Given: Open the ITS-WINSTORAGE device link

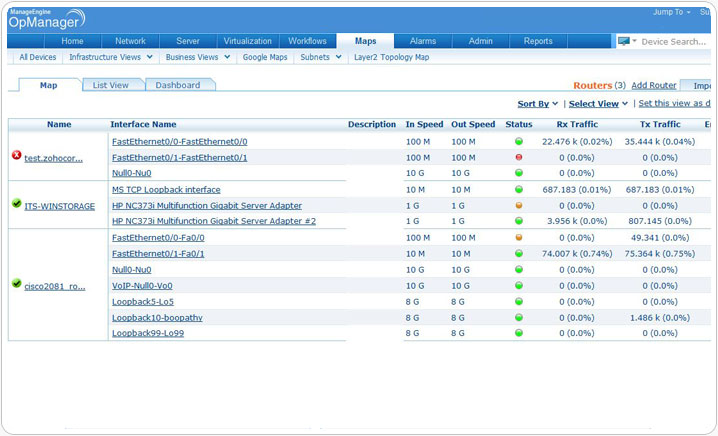Looking at the screenshot, I should pyautogui.click(x=60, y=206).
